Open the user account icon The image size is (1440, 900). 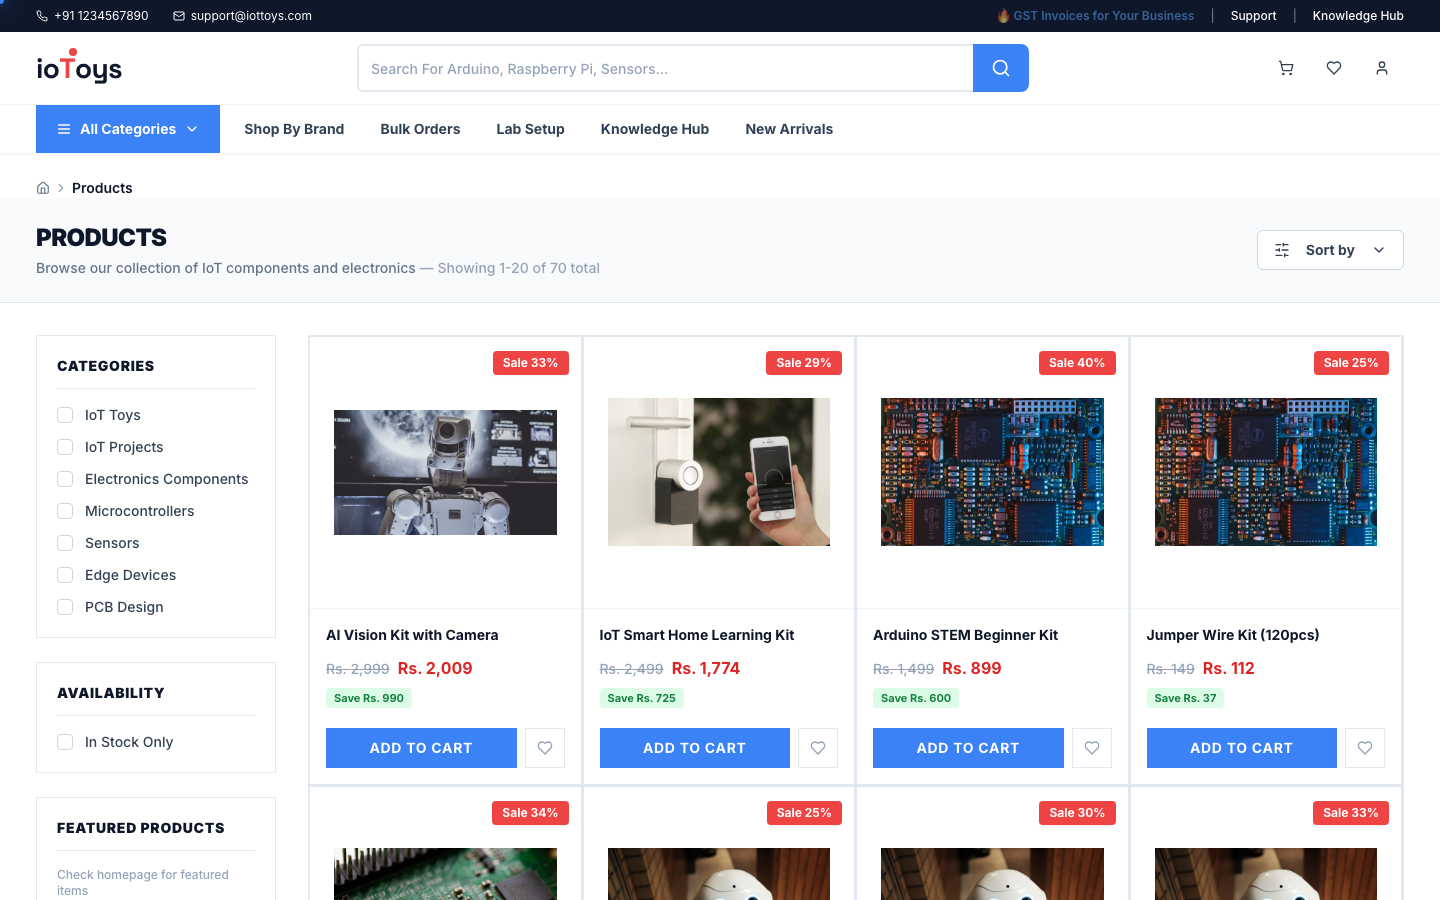tap(1382, 68)
